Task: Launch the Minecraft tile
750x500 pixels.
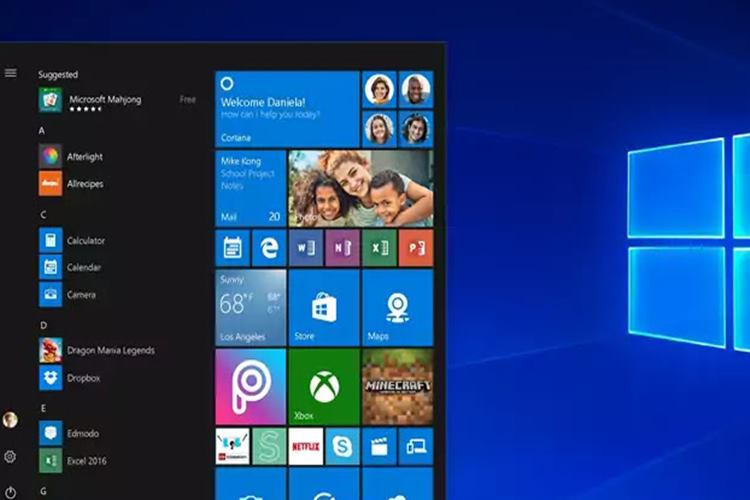Action: click(x=398, y=387)
